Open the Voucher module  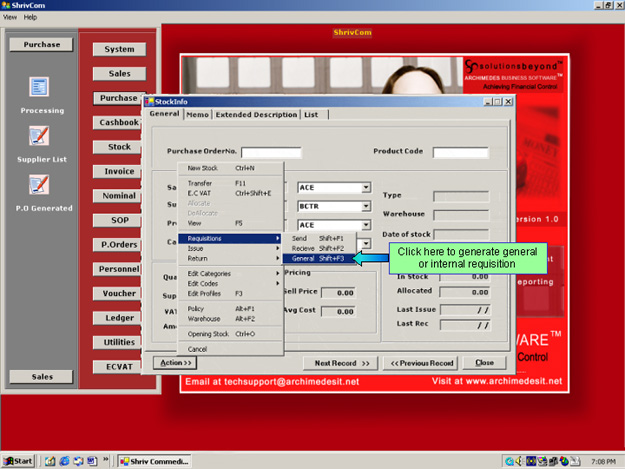118,293
